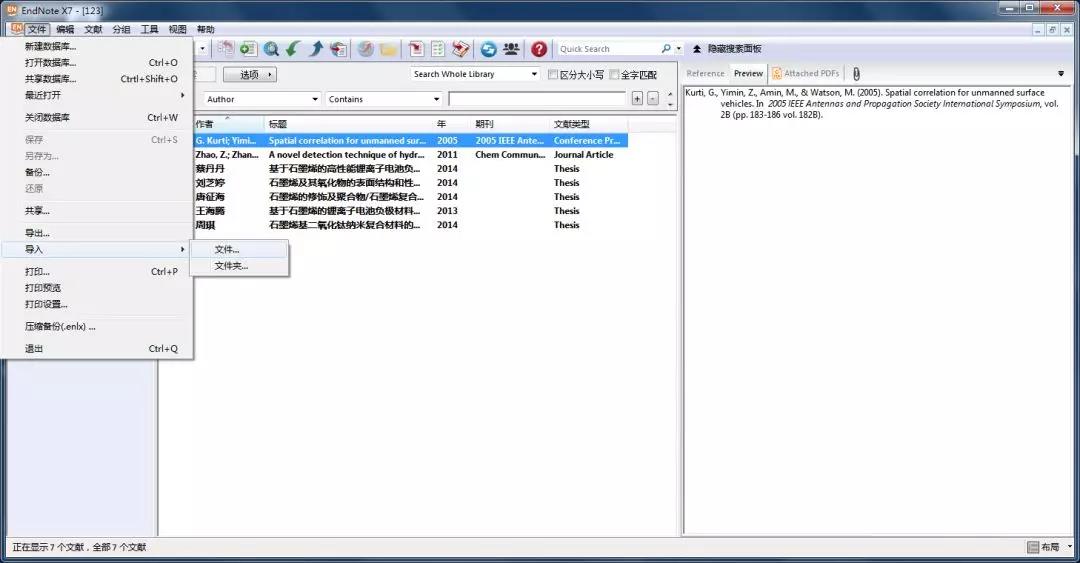Click the search term field beside Contains

[537, 99]
